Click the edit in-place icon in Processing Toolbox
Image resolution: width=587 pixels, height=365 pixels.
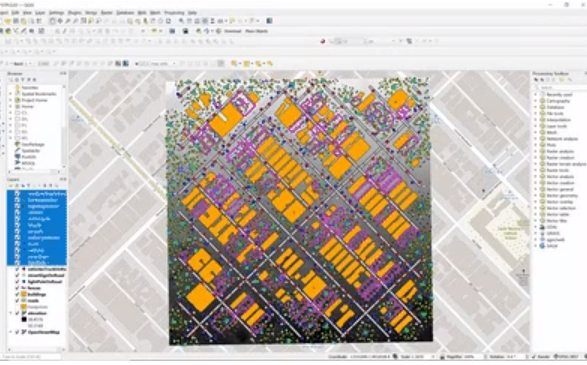click(x=561, y=80)
